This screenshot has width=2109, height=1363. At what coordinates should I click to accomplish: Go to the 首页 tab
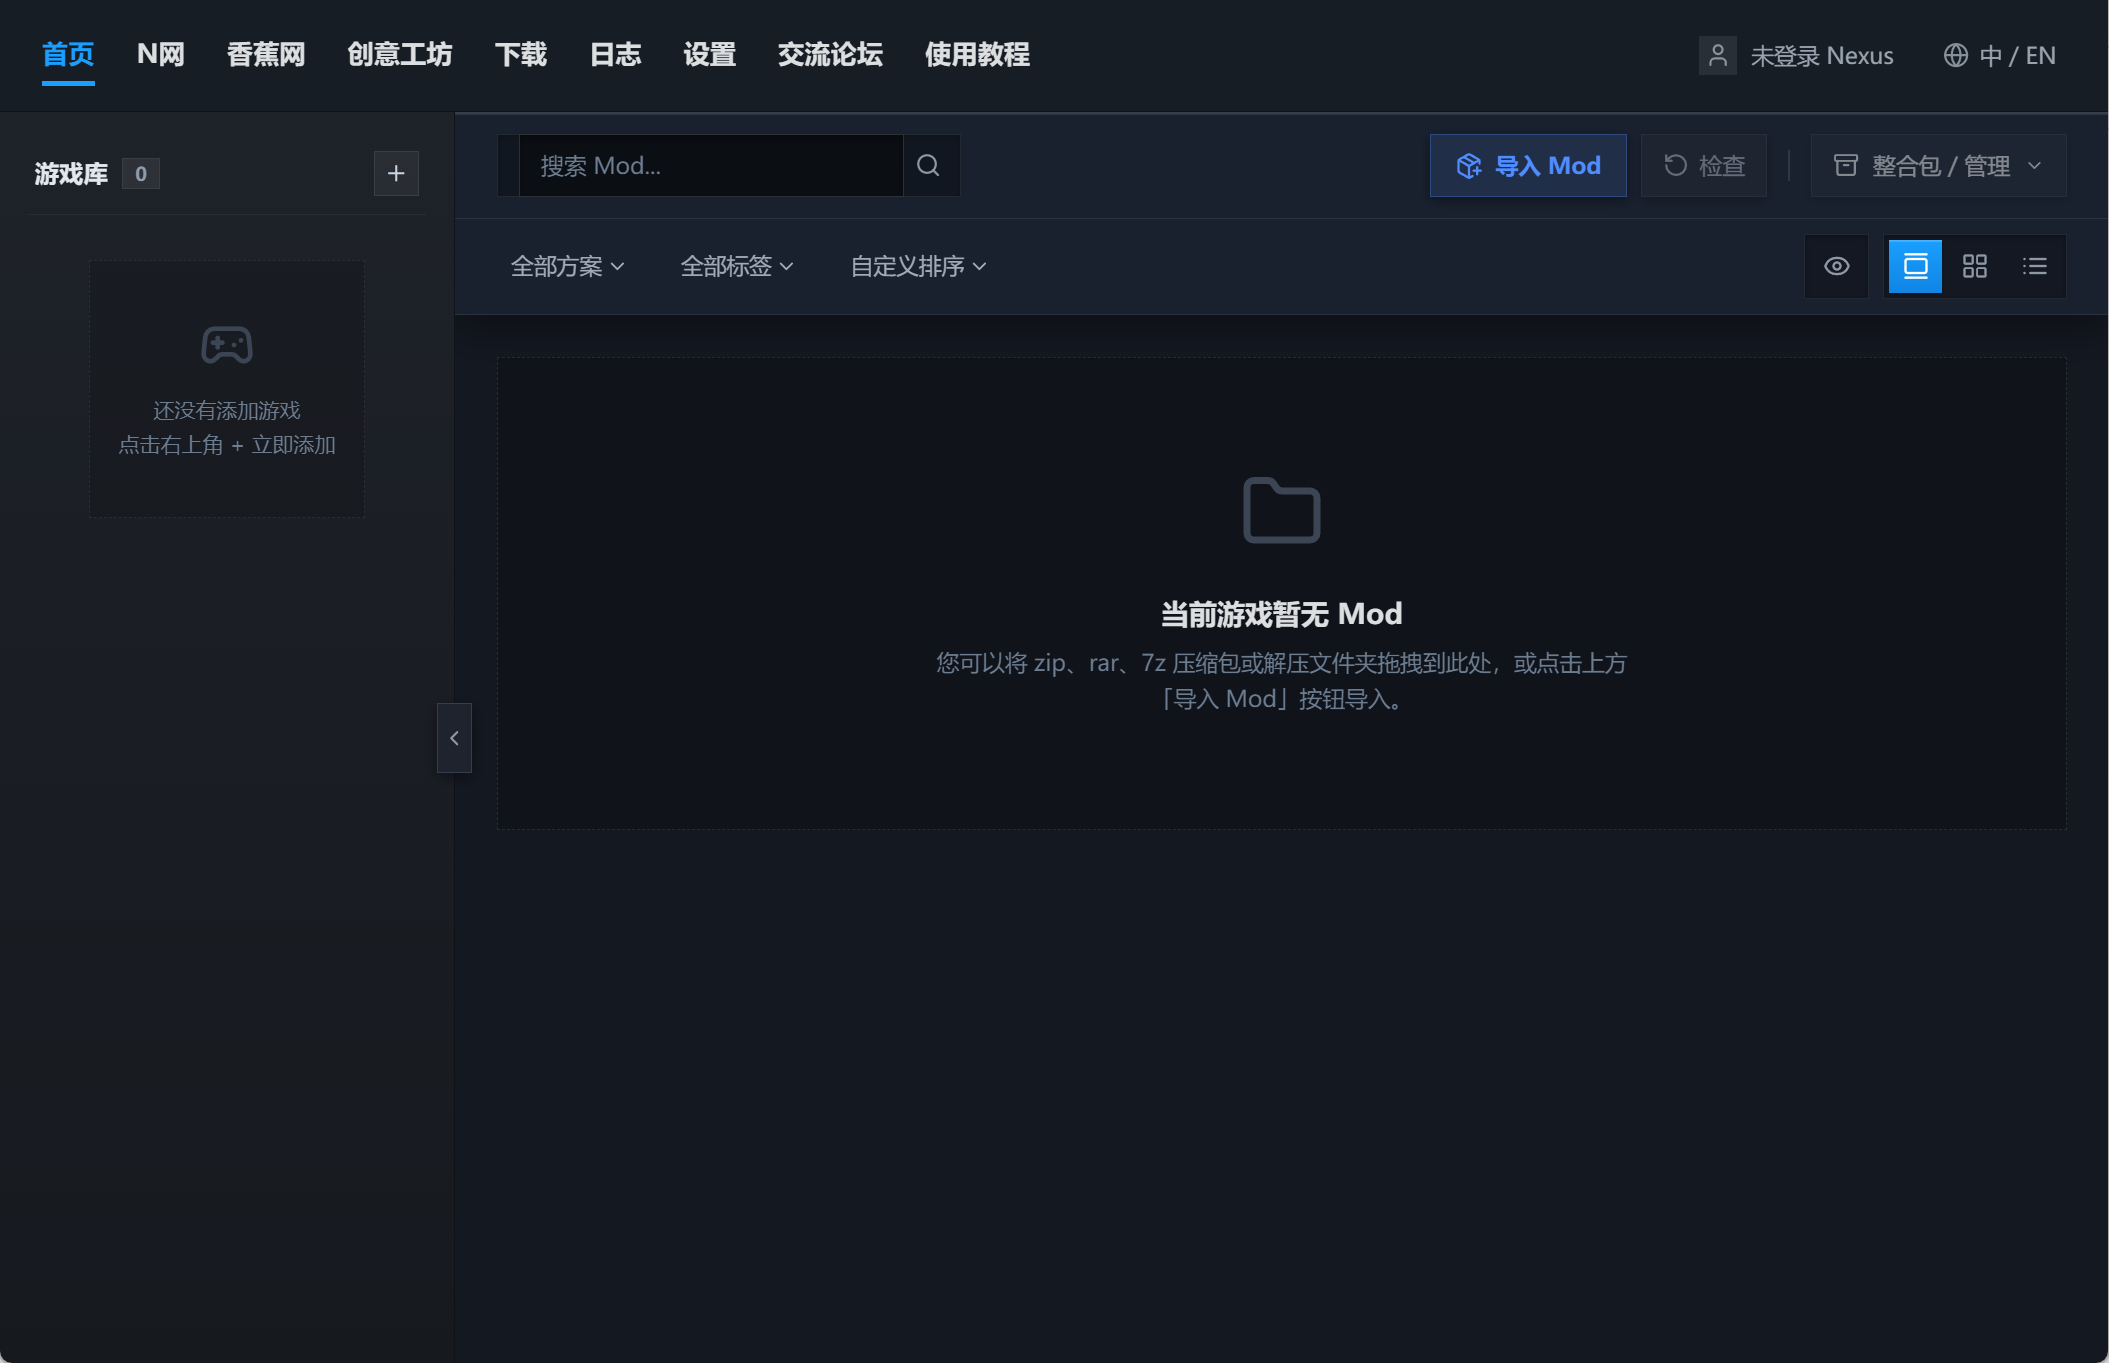[x=68, y=55]
